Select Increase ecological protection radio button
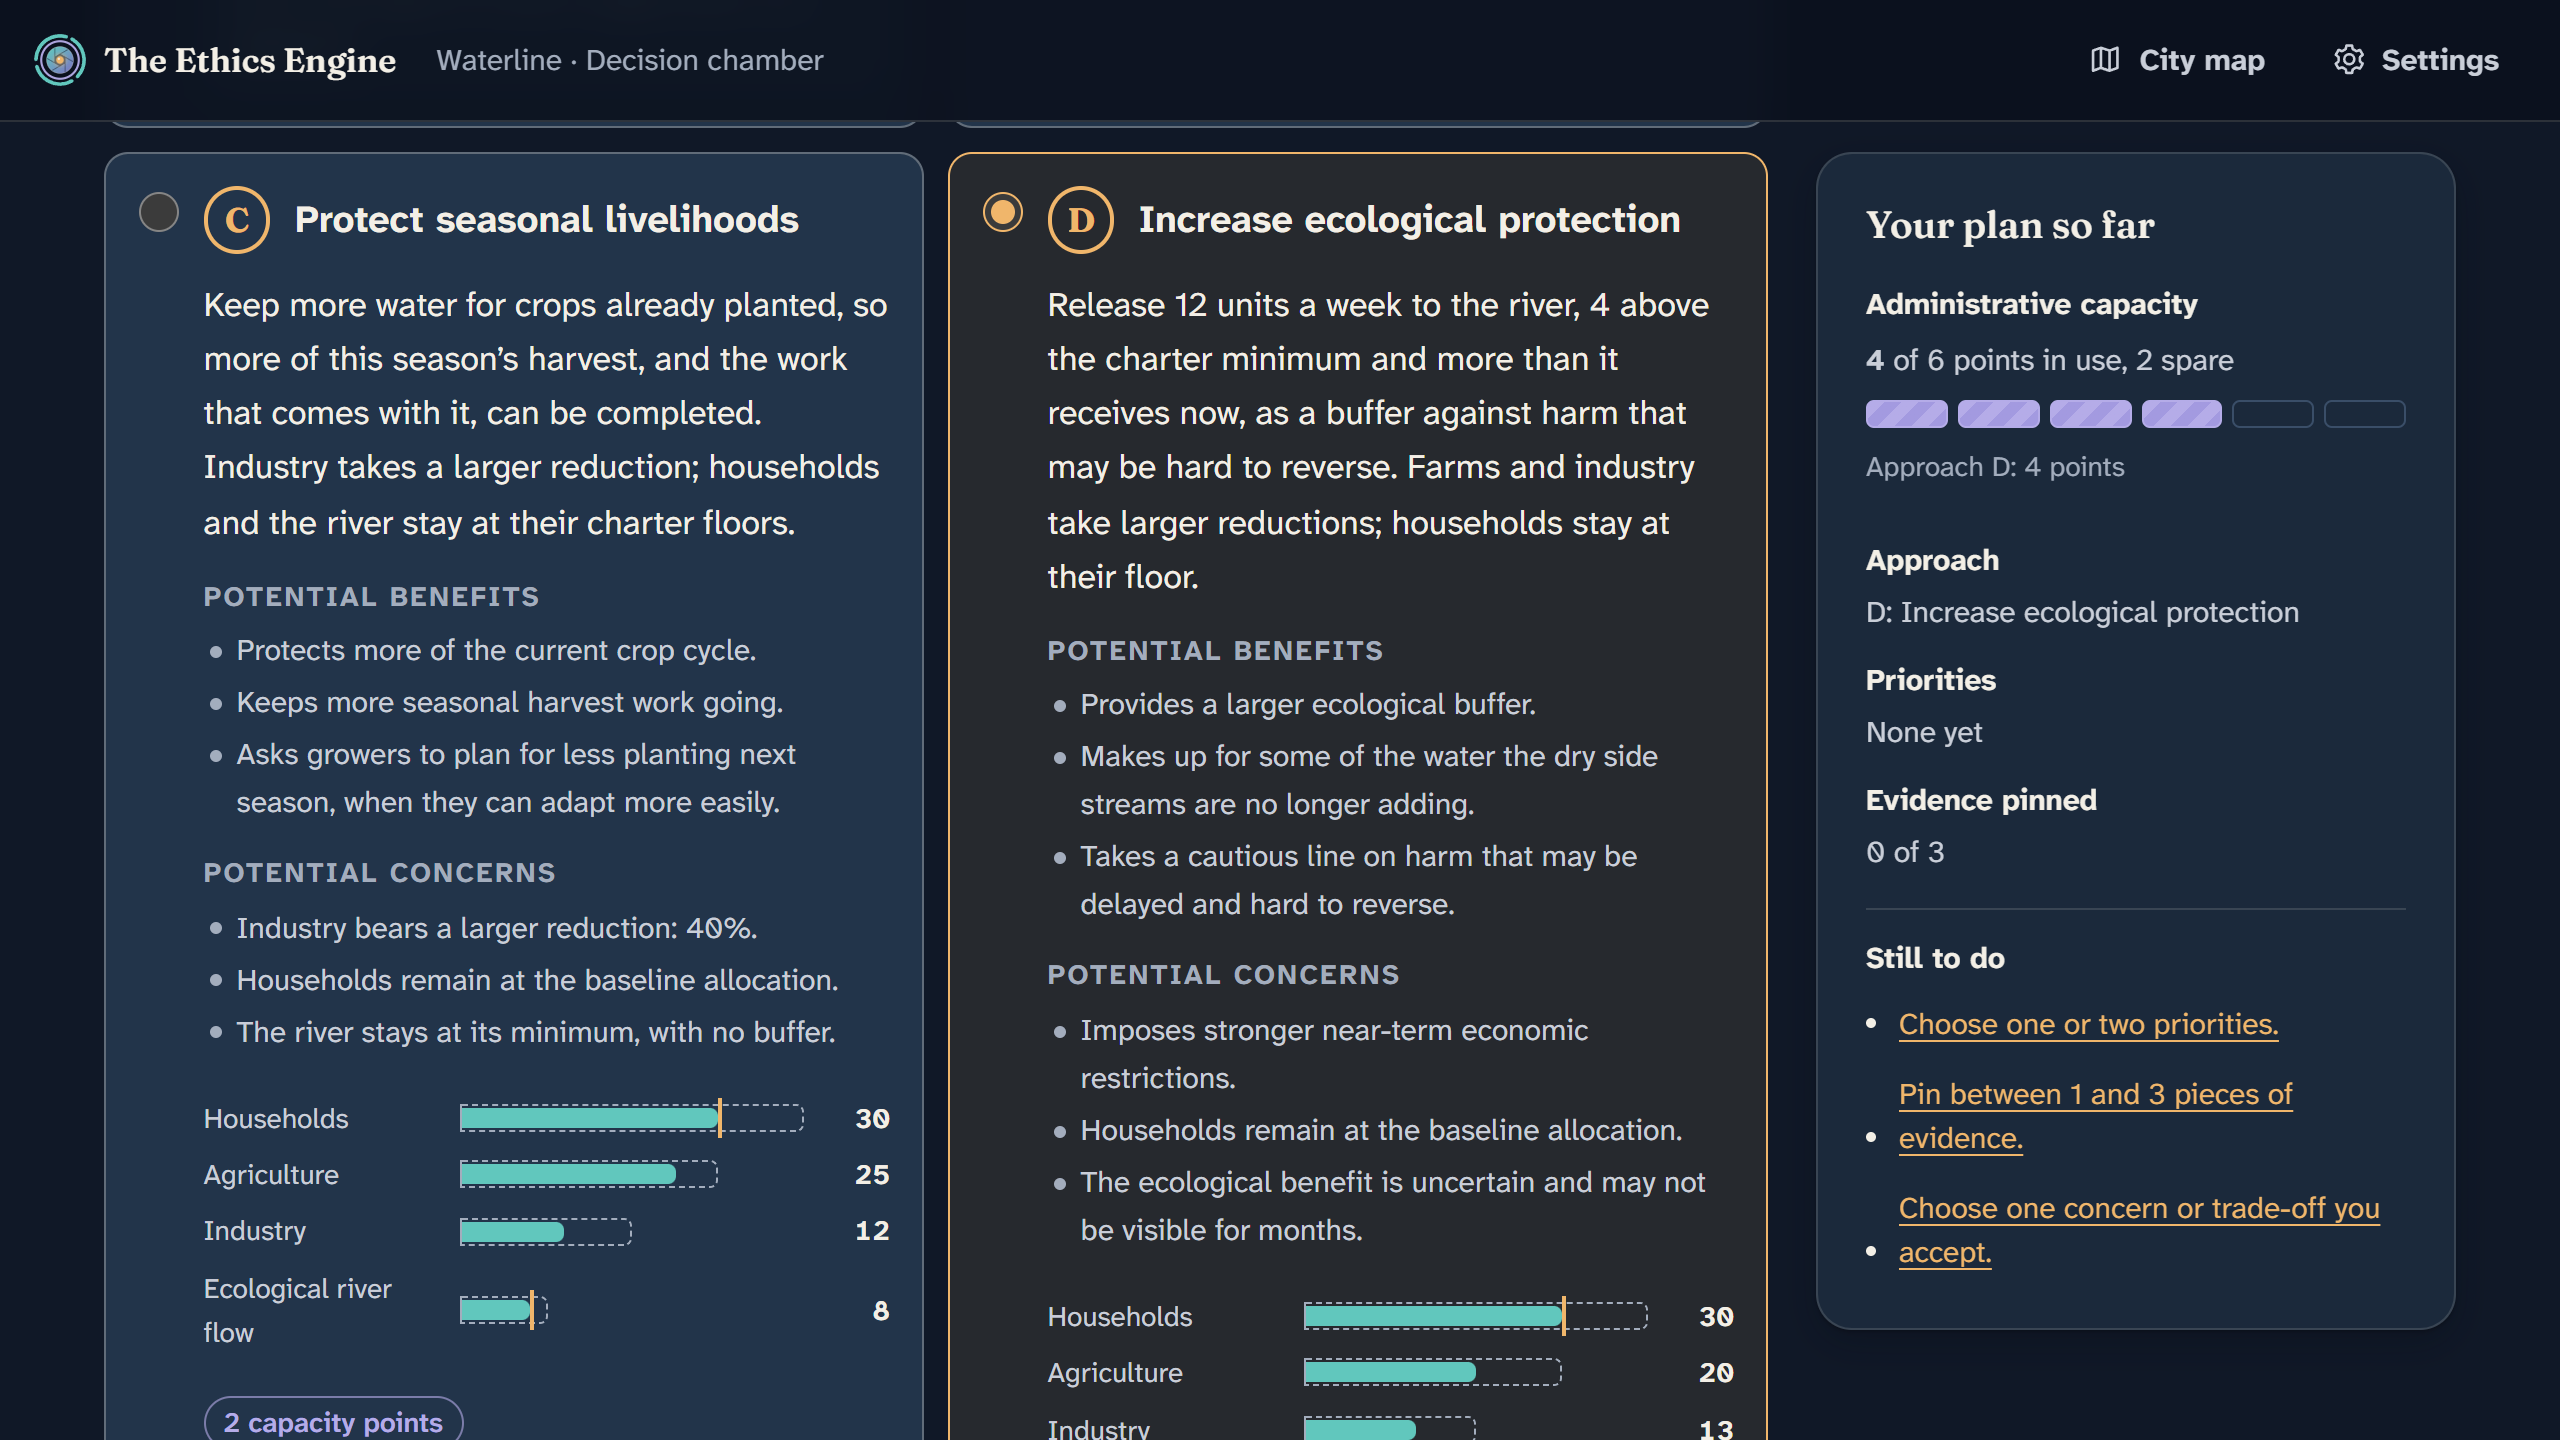This screenshot has width=2560, height=1440. pyautogui.click(x=1003, y=212)
